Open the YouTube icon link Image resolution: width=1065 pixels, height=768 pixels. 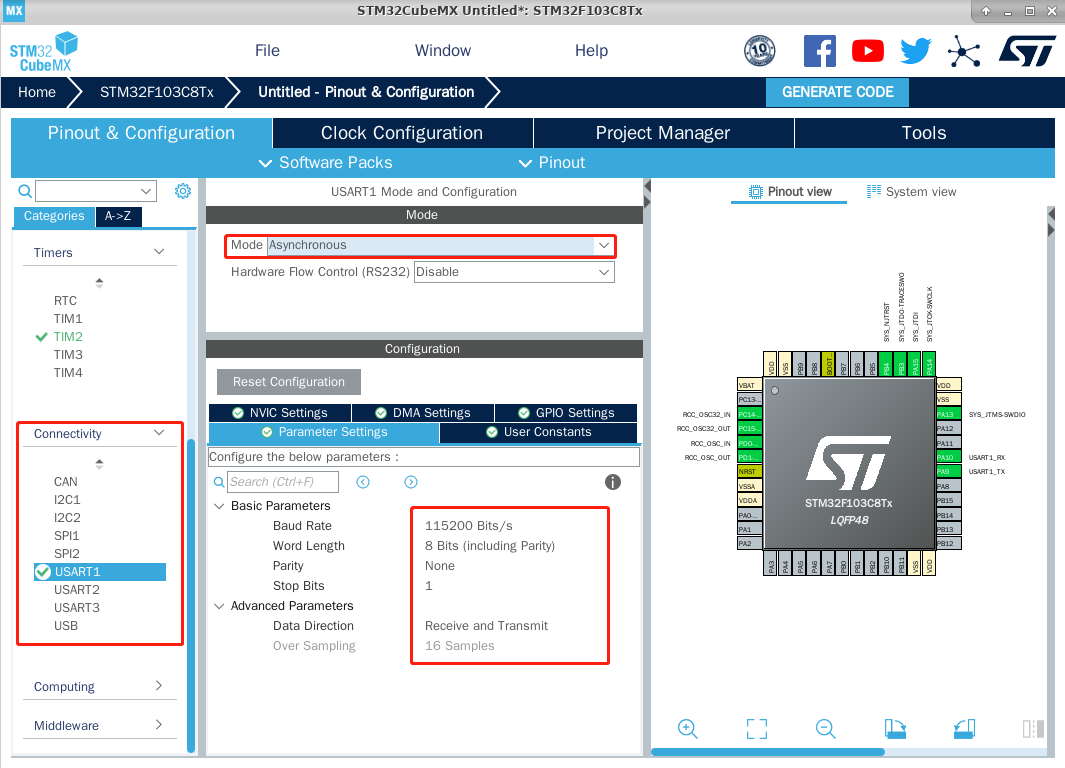(867, 51)
